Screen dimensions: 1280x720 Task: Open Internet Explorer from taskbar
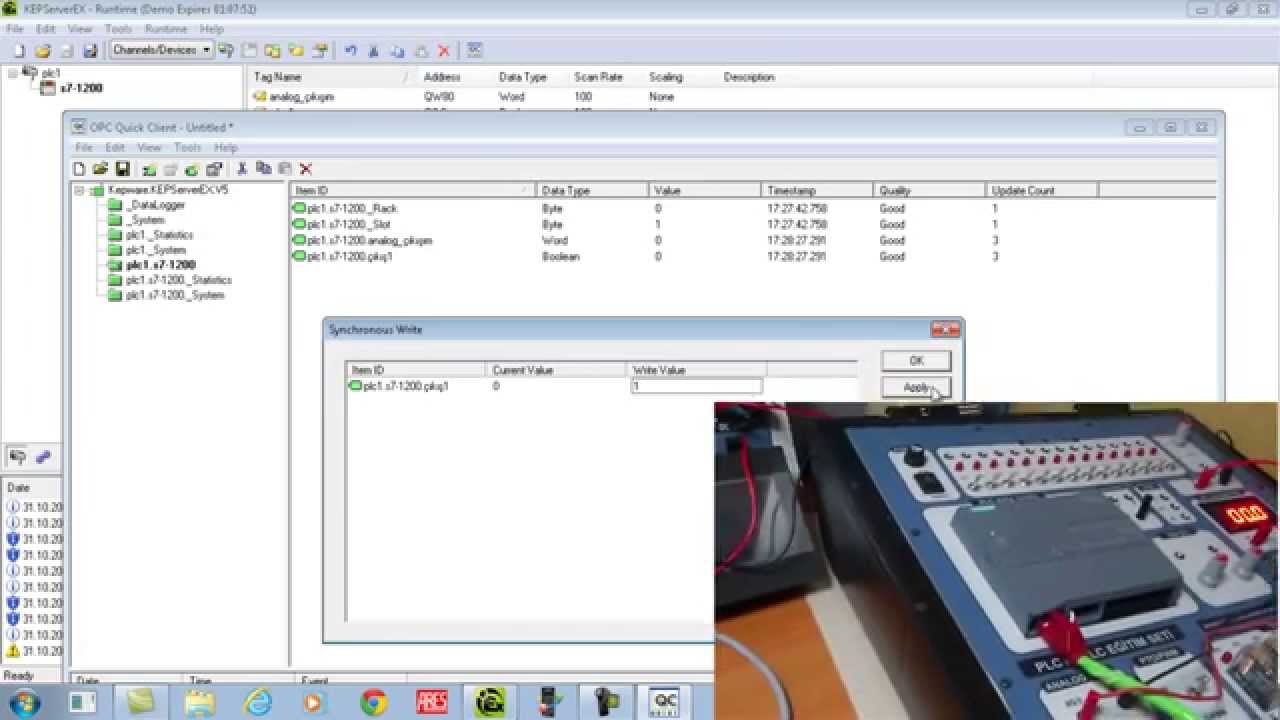click(258, 702)
